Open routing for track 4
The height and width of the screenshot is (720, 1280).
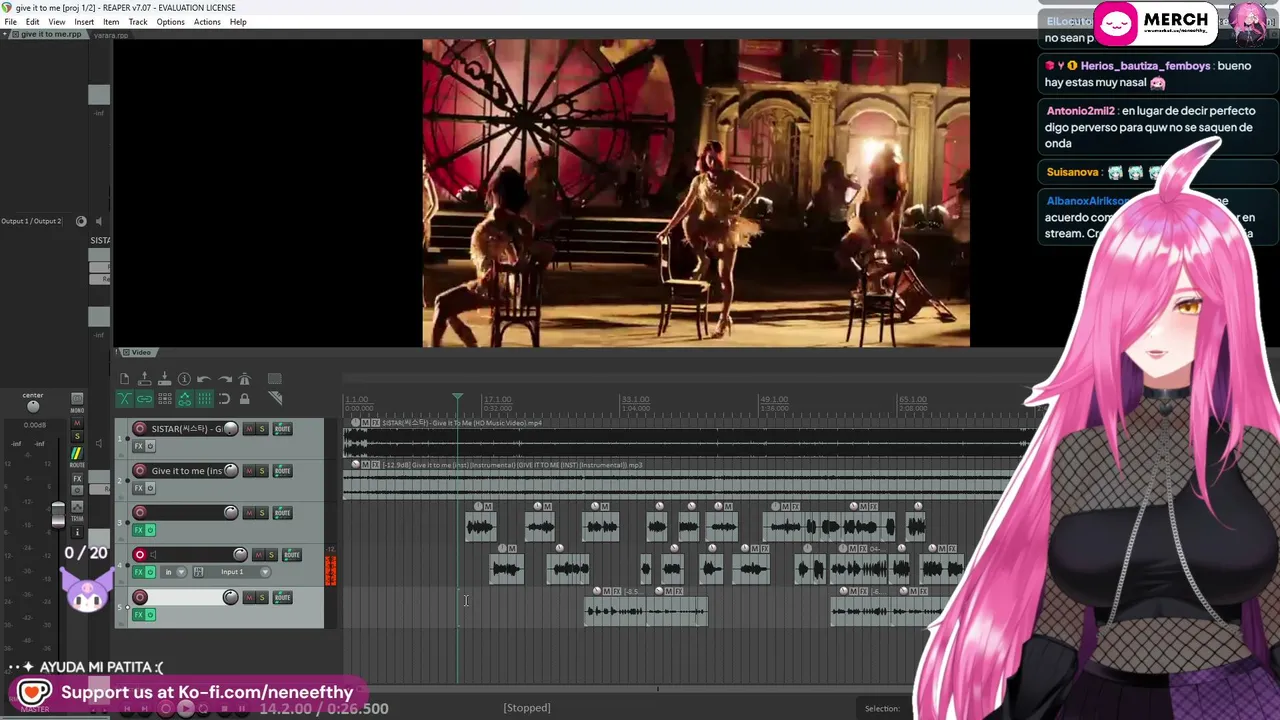click(x=292, y=555)
